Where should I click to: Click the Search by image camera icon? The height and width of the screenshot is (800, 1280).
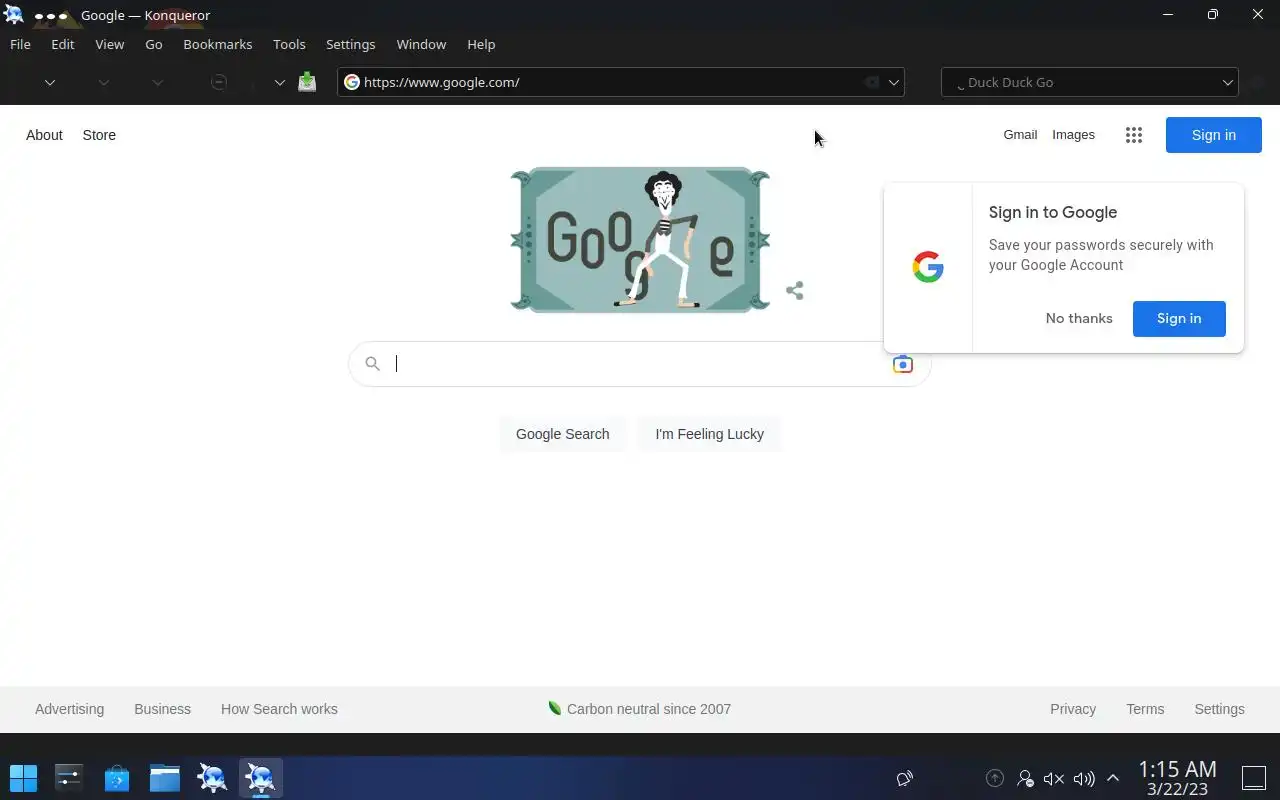click(x=903, y=364)
